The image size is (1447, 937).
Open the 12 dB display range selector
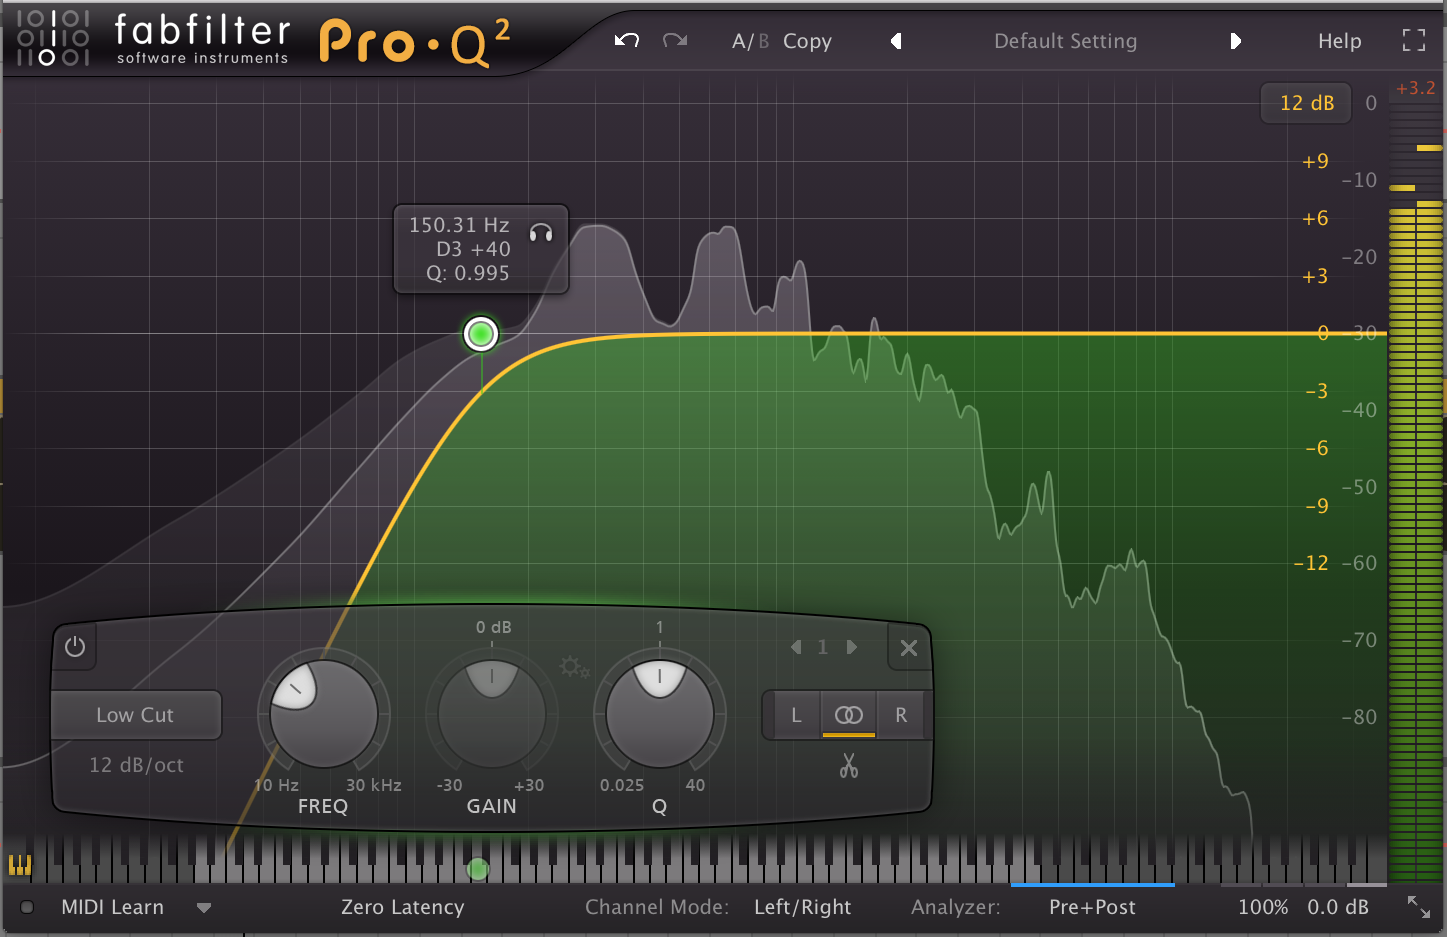tap(1306, 103)
